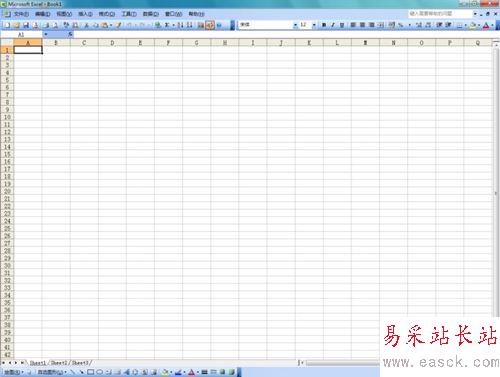
Task: Pick Font Color on drawing toolbar
Action: [x=191, y=372]
